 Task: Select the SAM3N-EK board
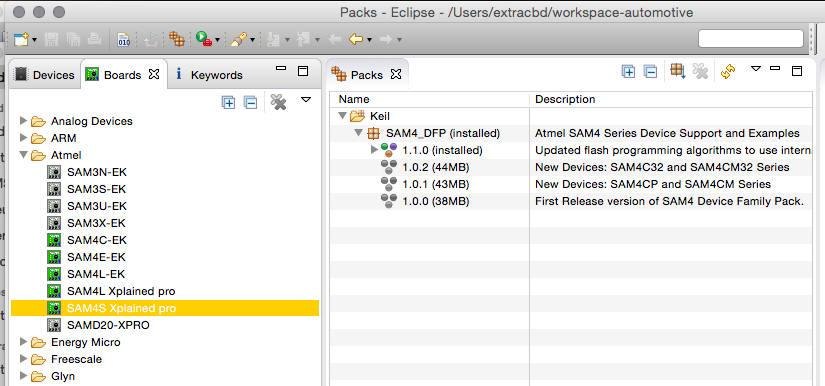97,172
